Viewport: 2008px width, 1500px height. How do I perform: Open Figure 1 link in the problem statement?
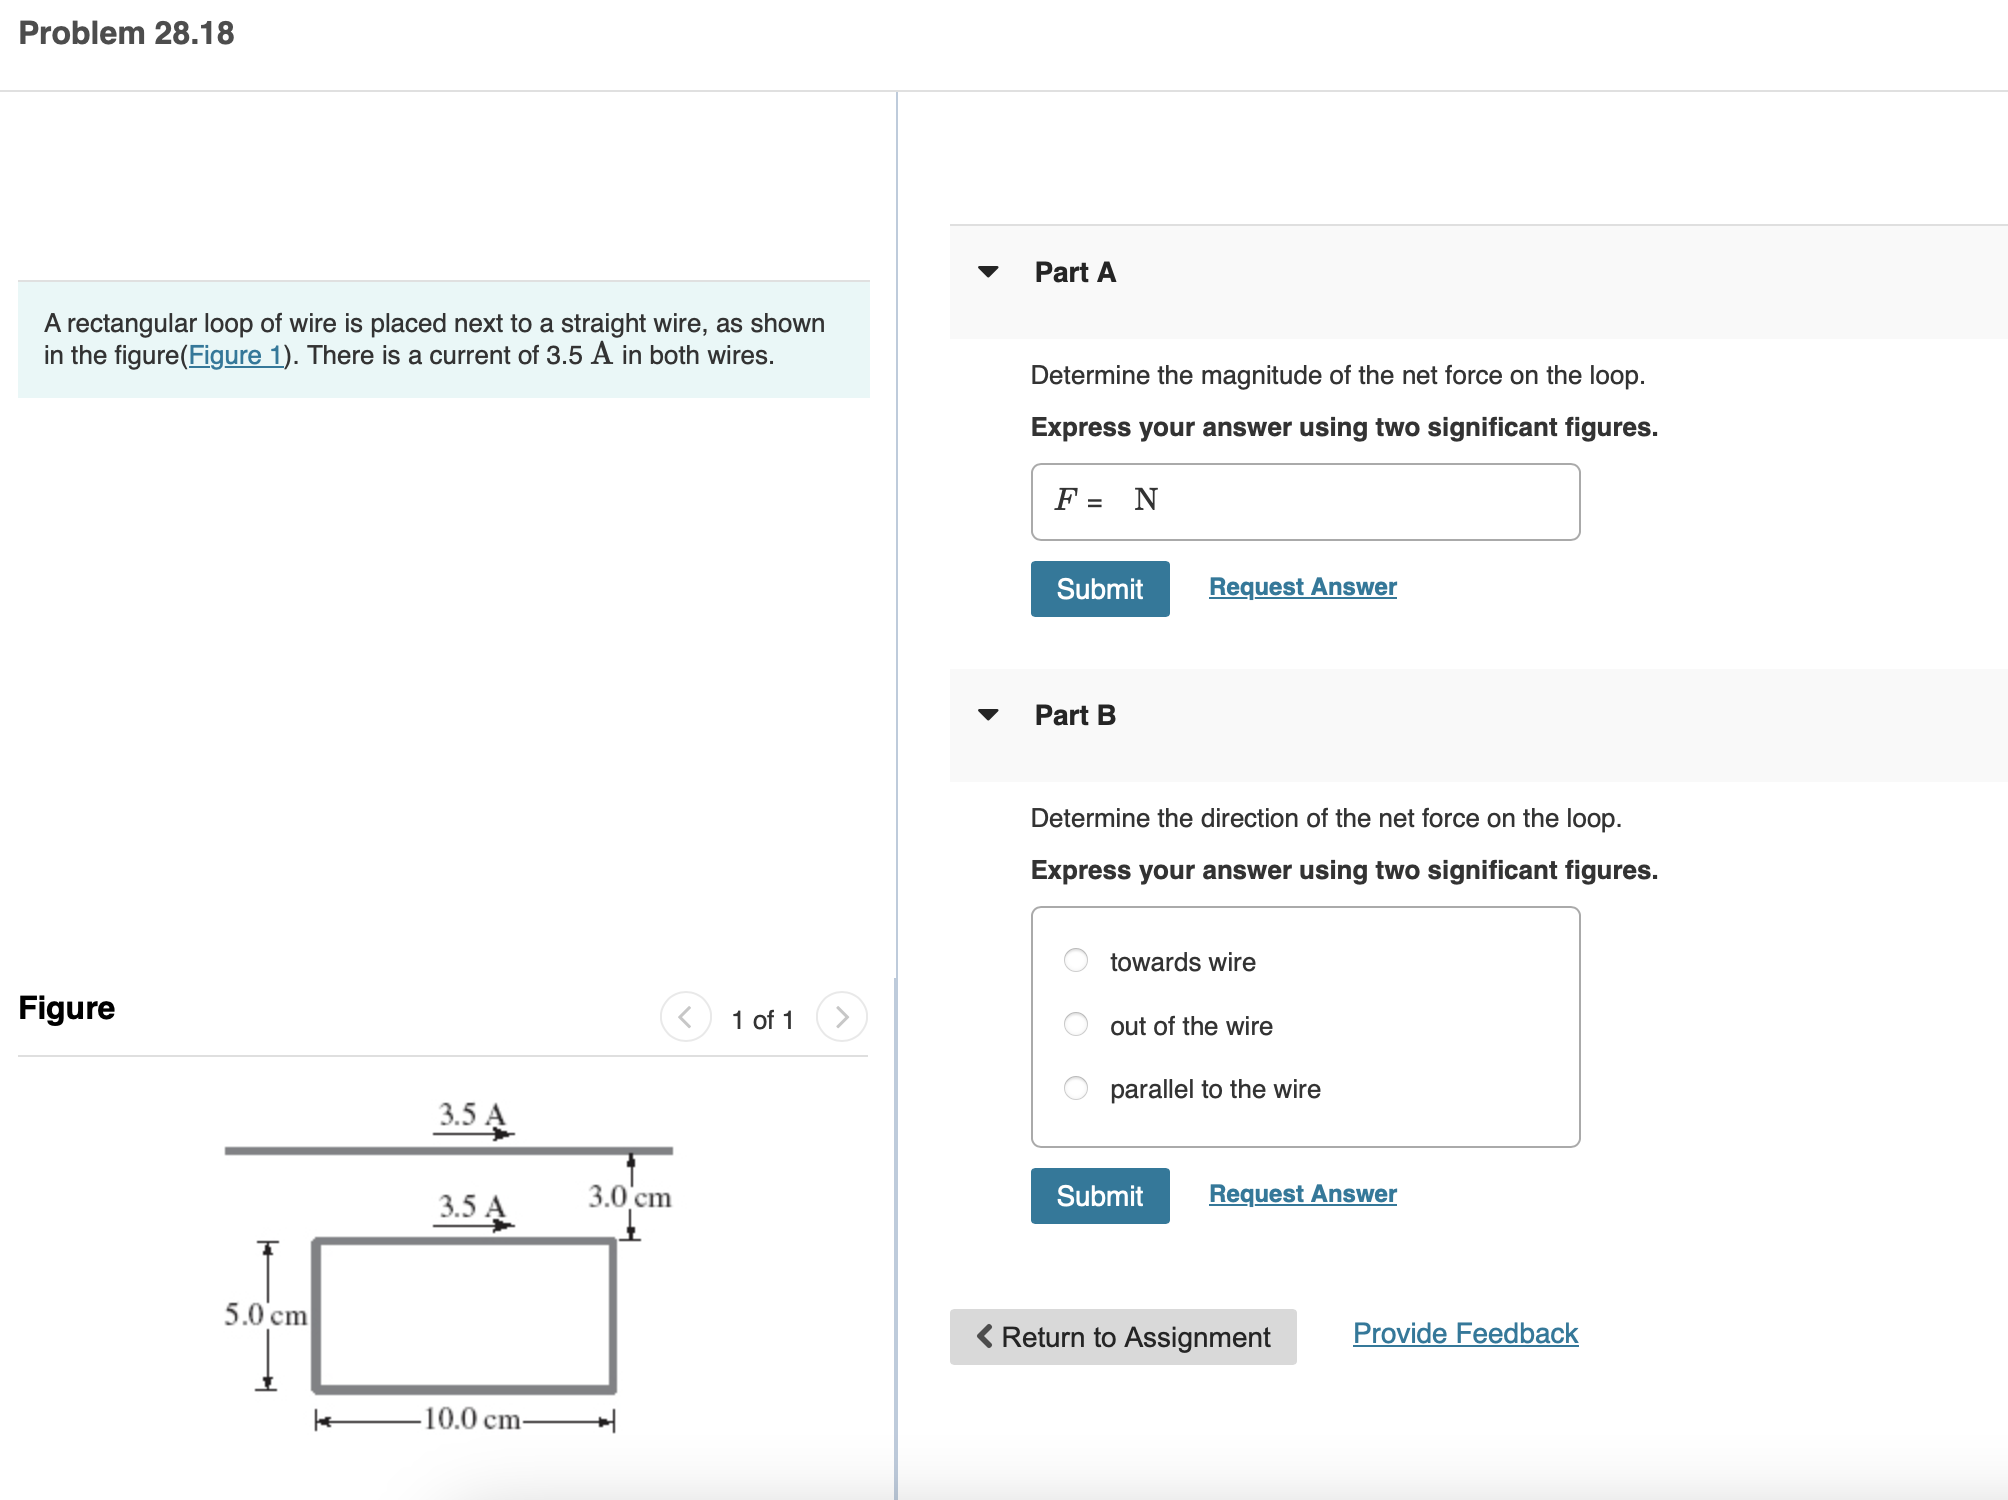pos(235,355)
